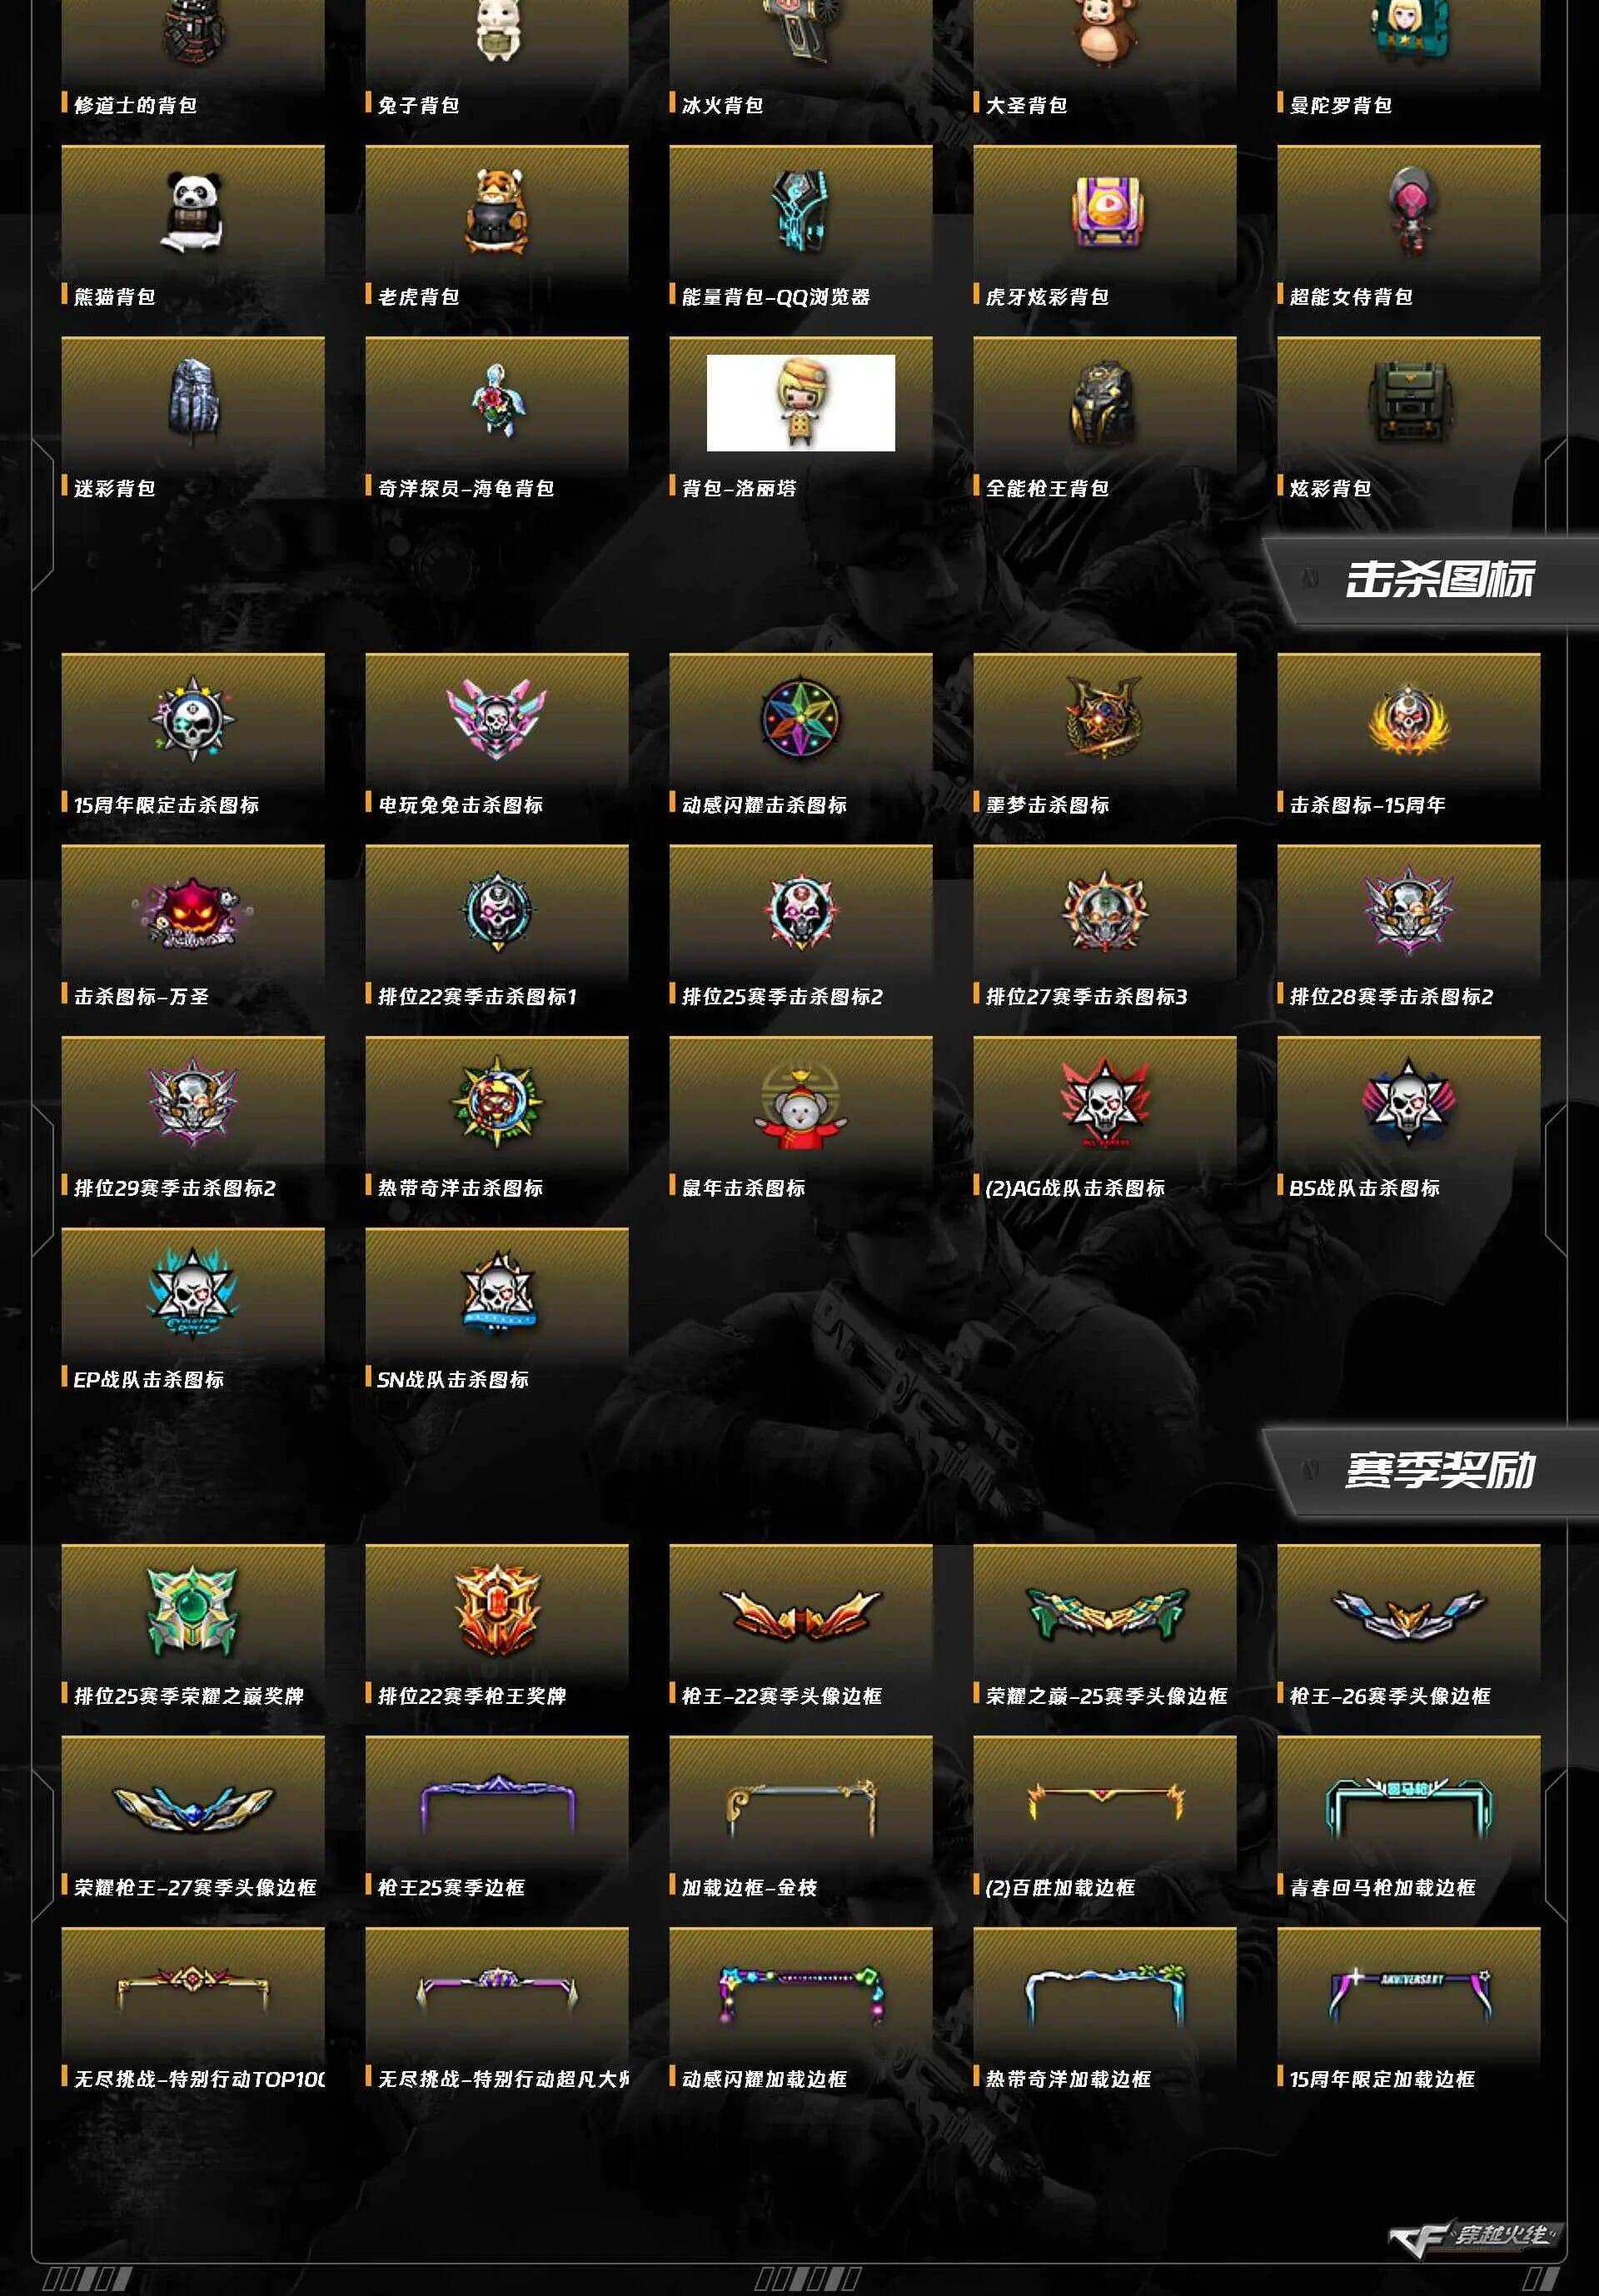
Task: Click the 15th anniversary limited kill icon
Action: pos(193,718)
